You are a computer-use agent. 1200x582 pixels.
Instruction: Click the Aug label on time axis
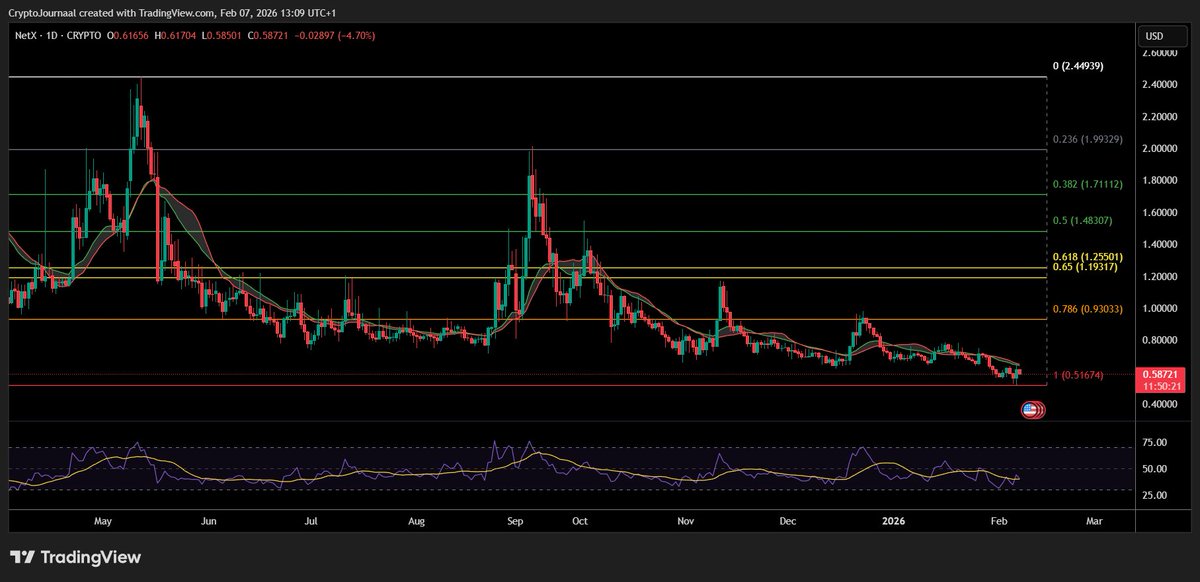(x=418, y=521)
